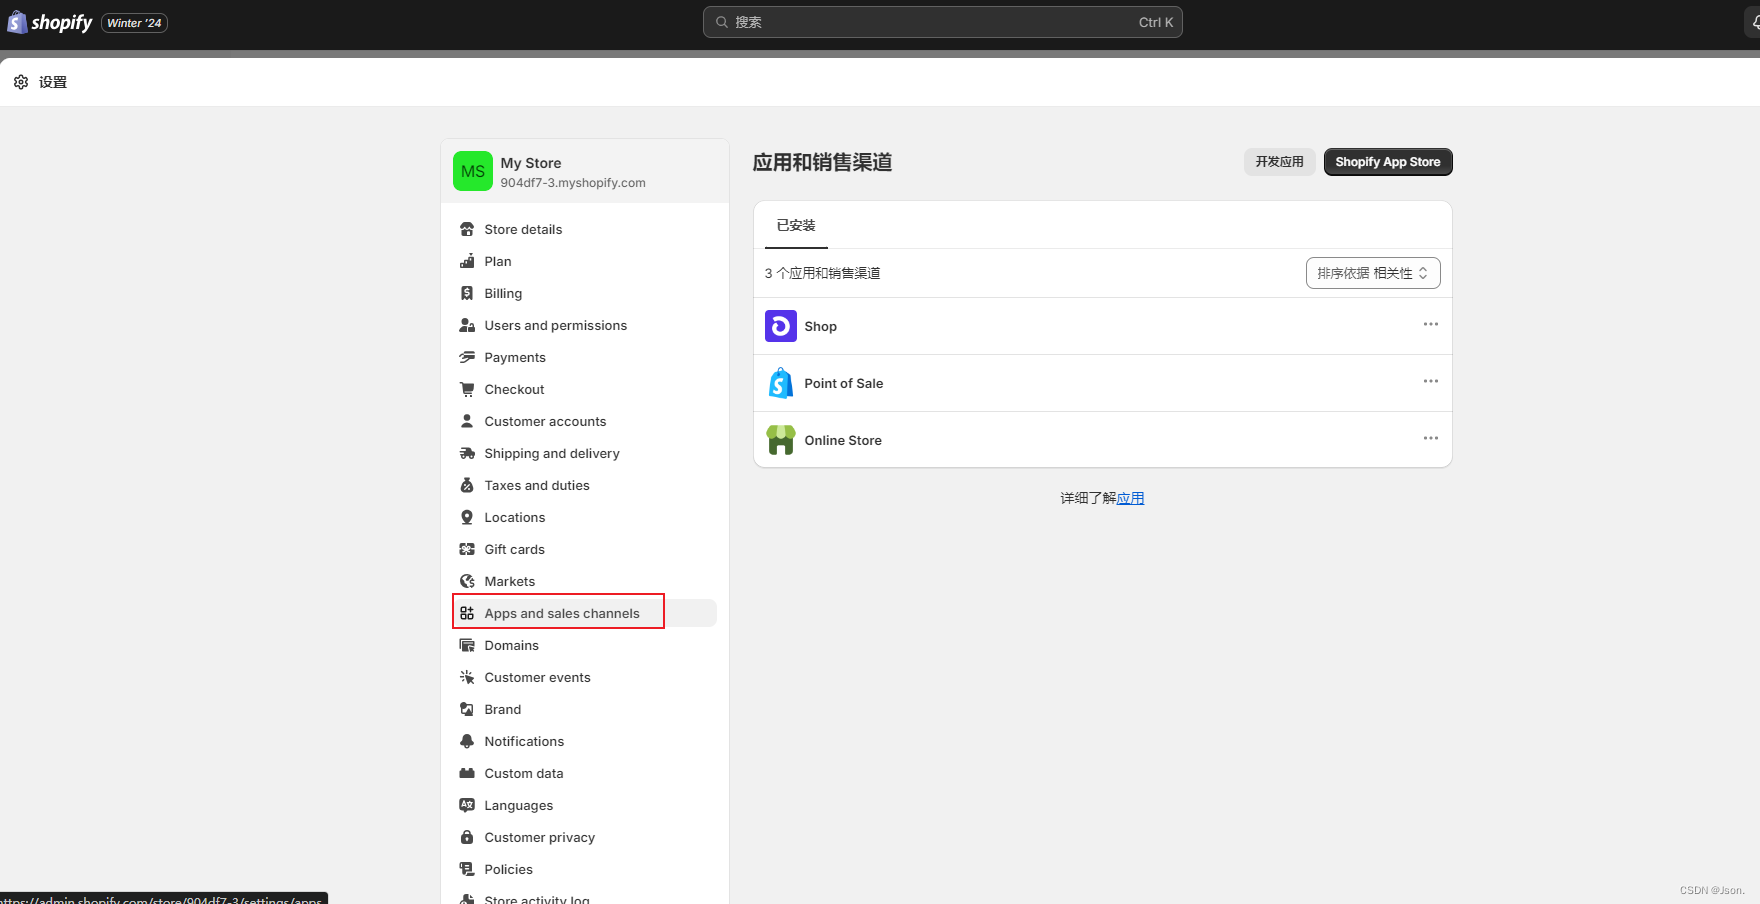Click the Winter '24 edition badge
This screenshot has height=904, width=1760.
134,23
